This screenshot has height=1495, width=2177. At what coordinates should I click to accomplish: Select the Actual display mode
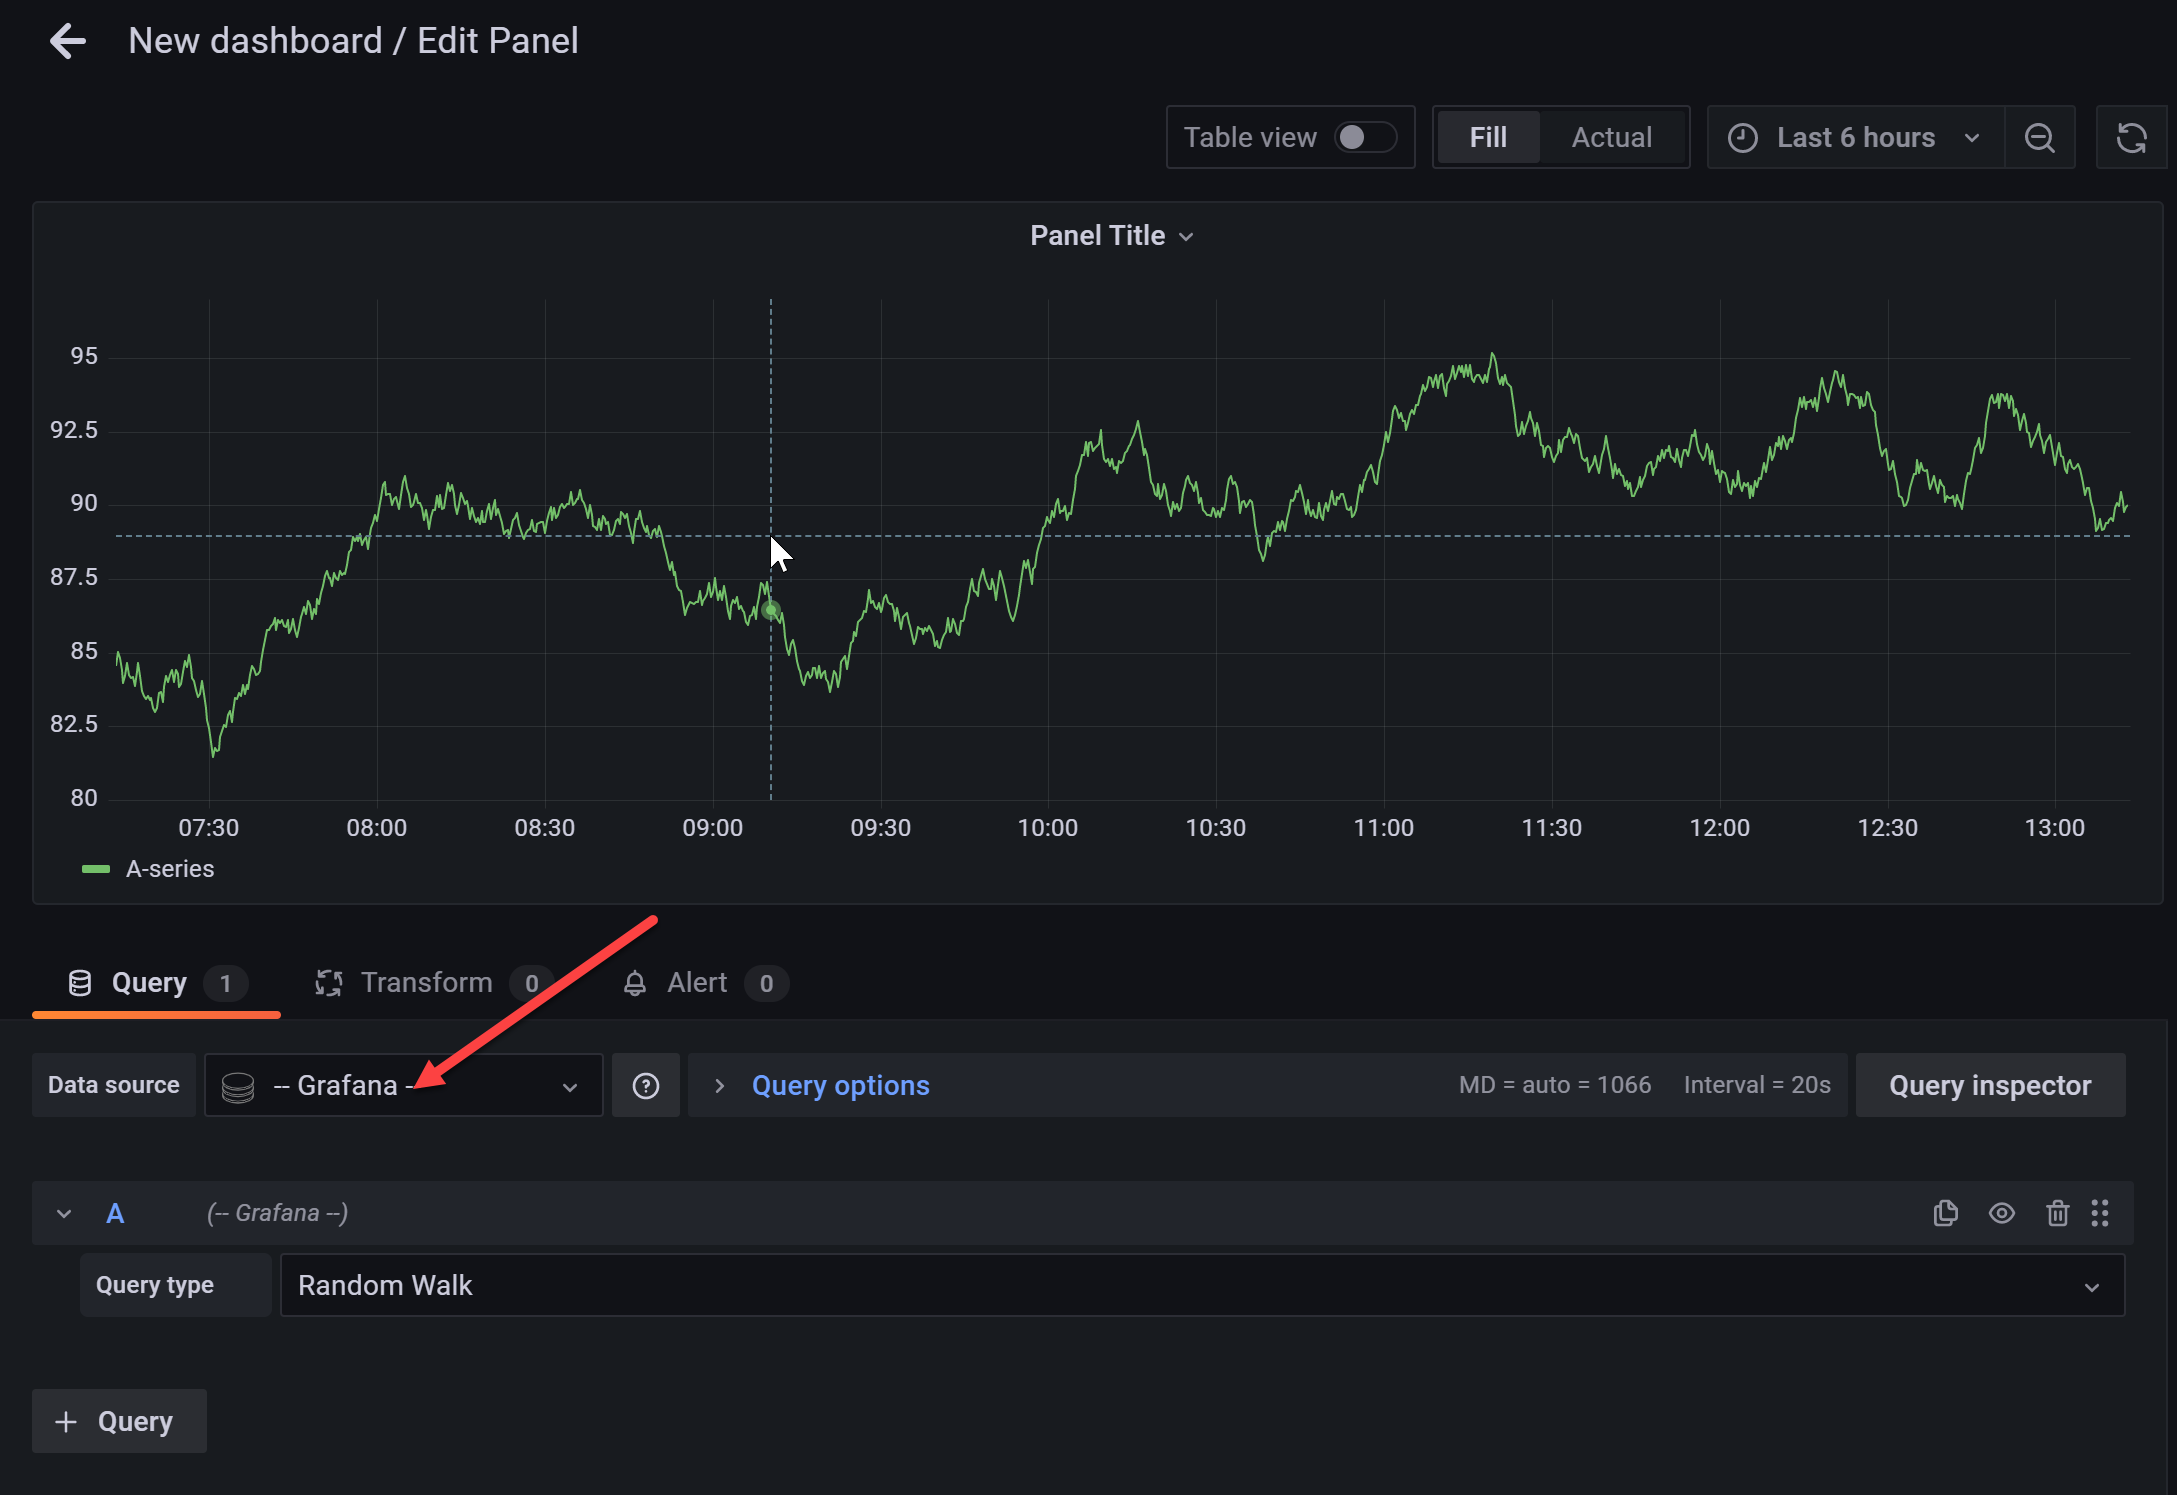[x=1611, y=137]
